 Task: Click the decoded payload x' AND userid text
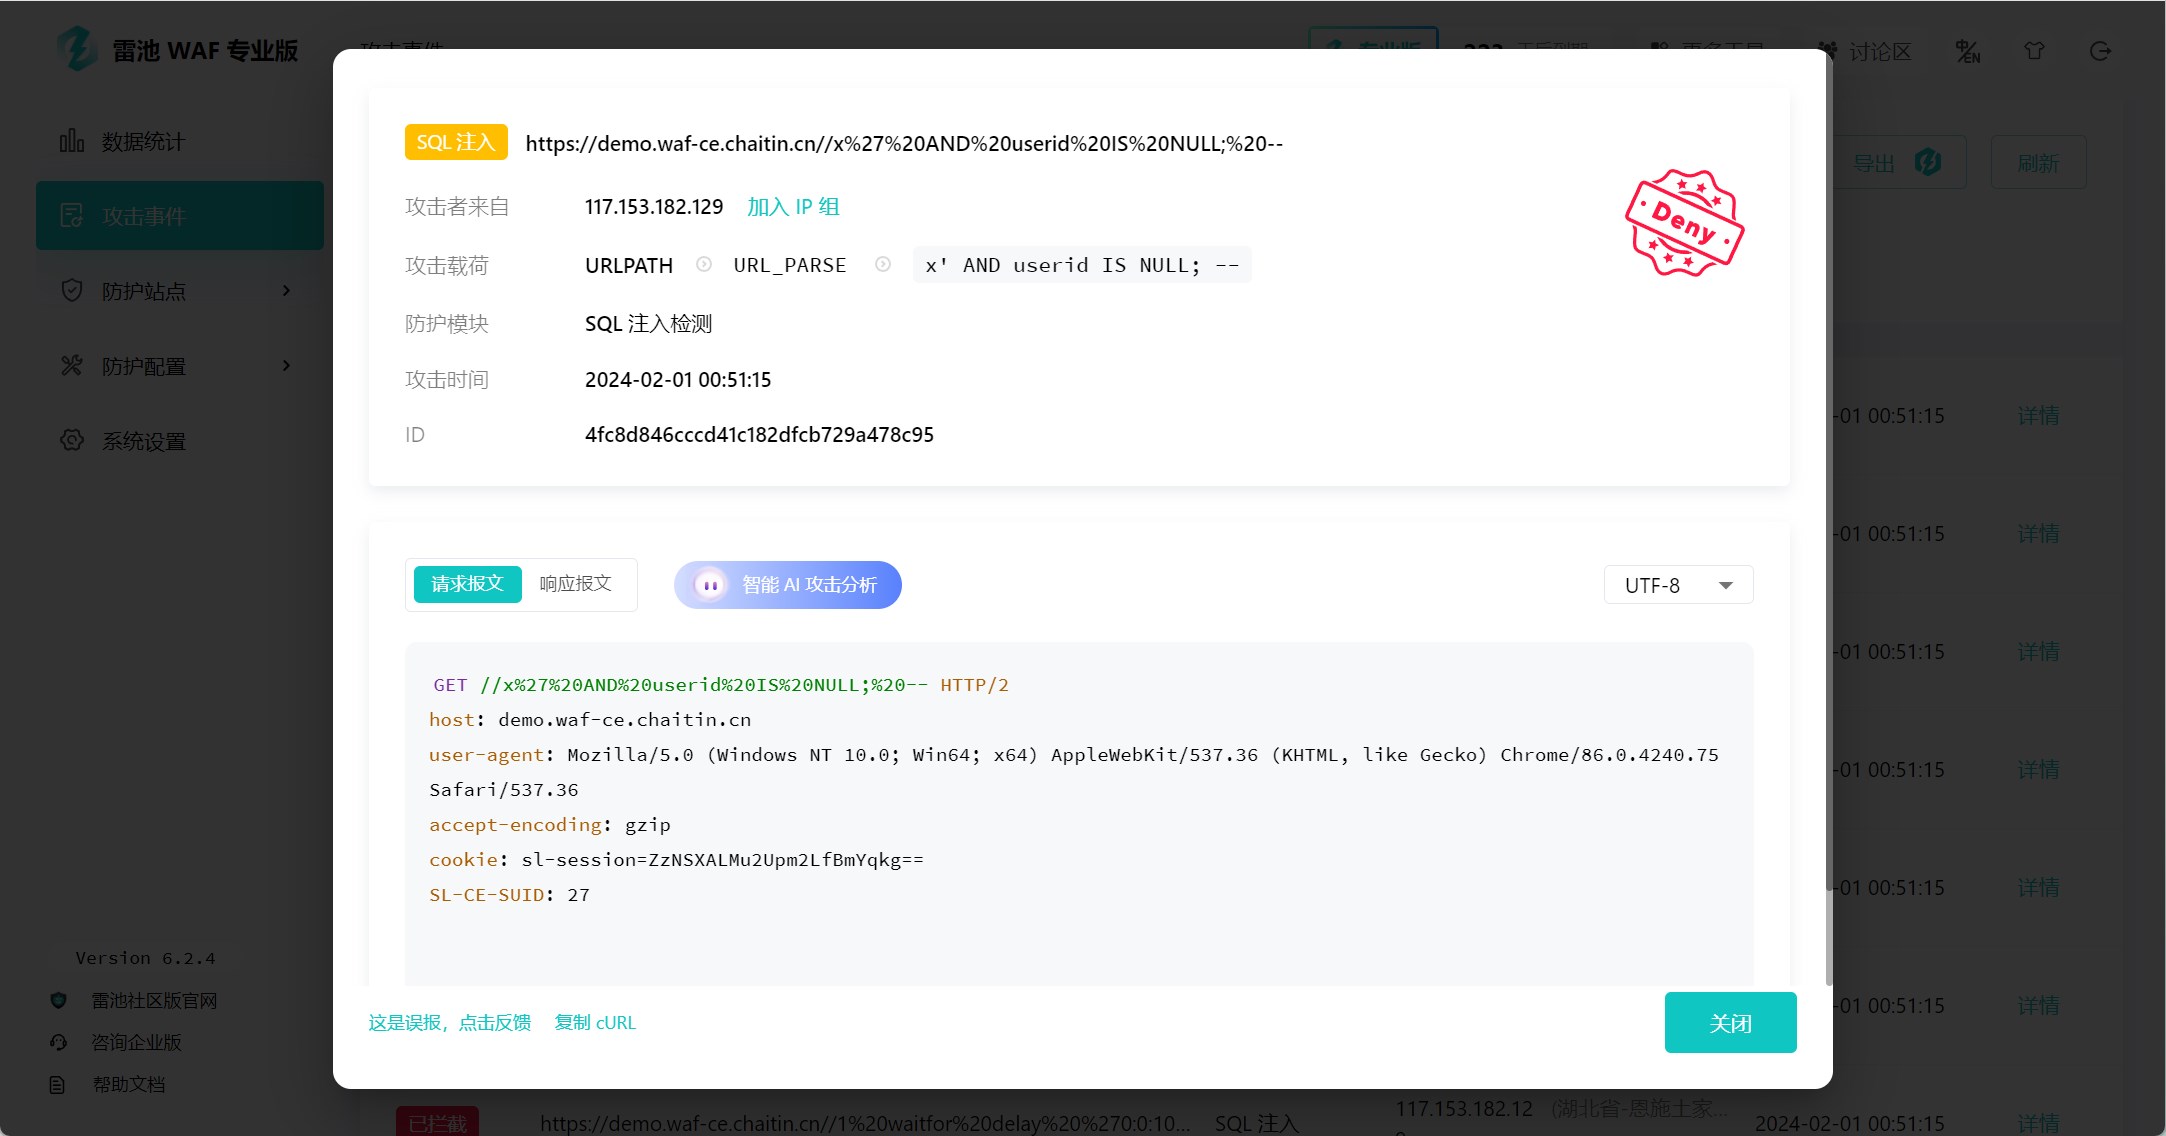point(1082,265)
